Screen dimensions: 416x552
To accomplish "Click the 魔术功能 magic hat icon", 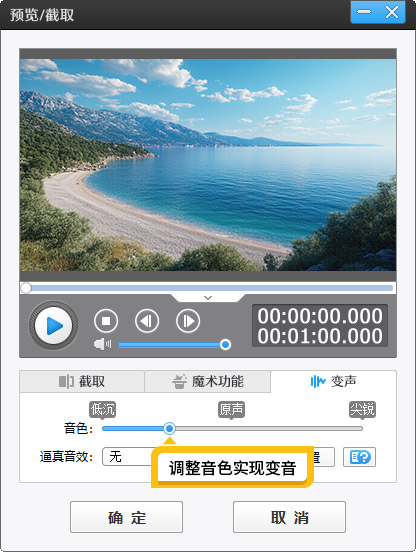I will (179, 381).
